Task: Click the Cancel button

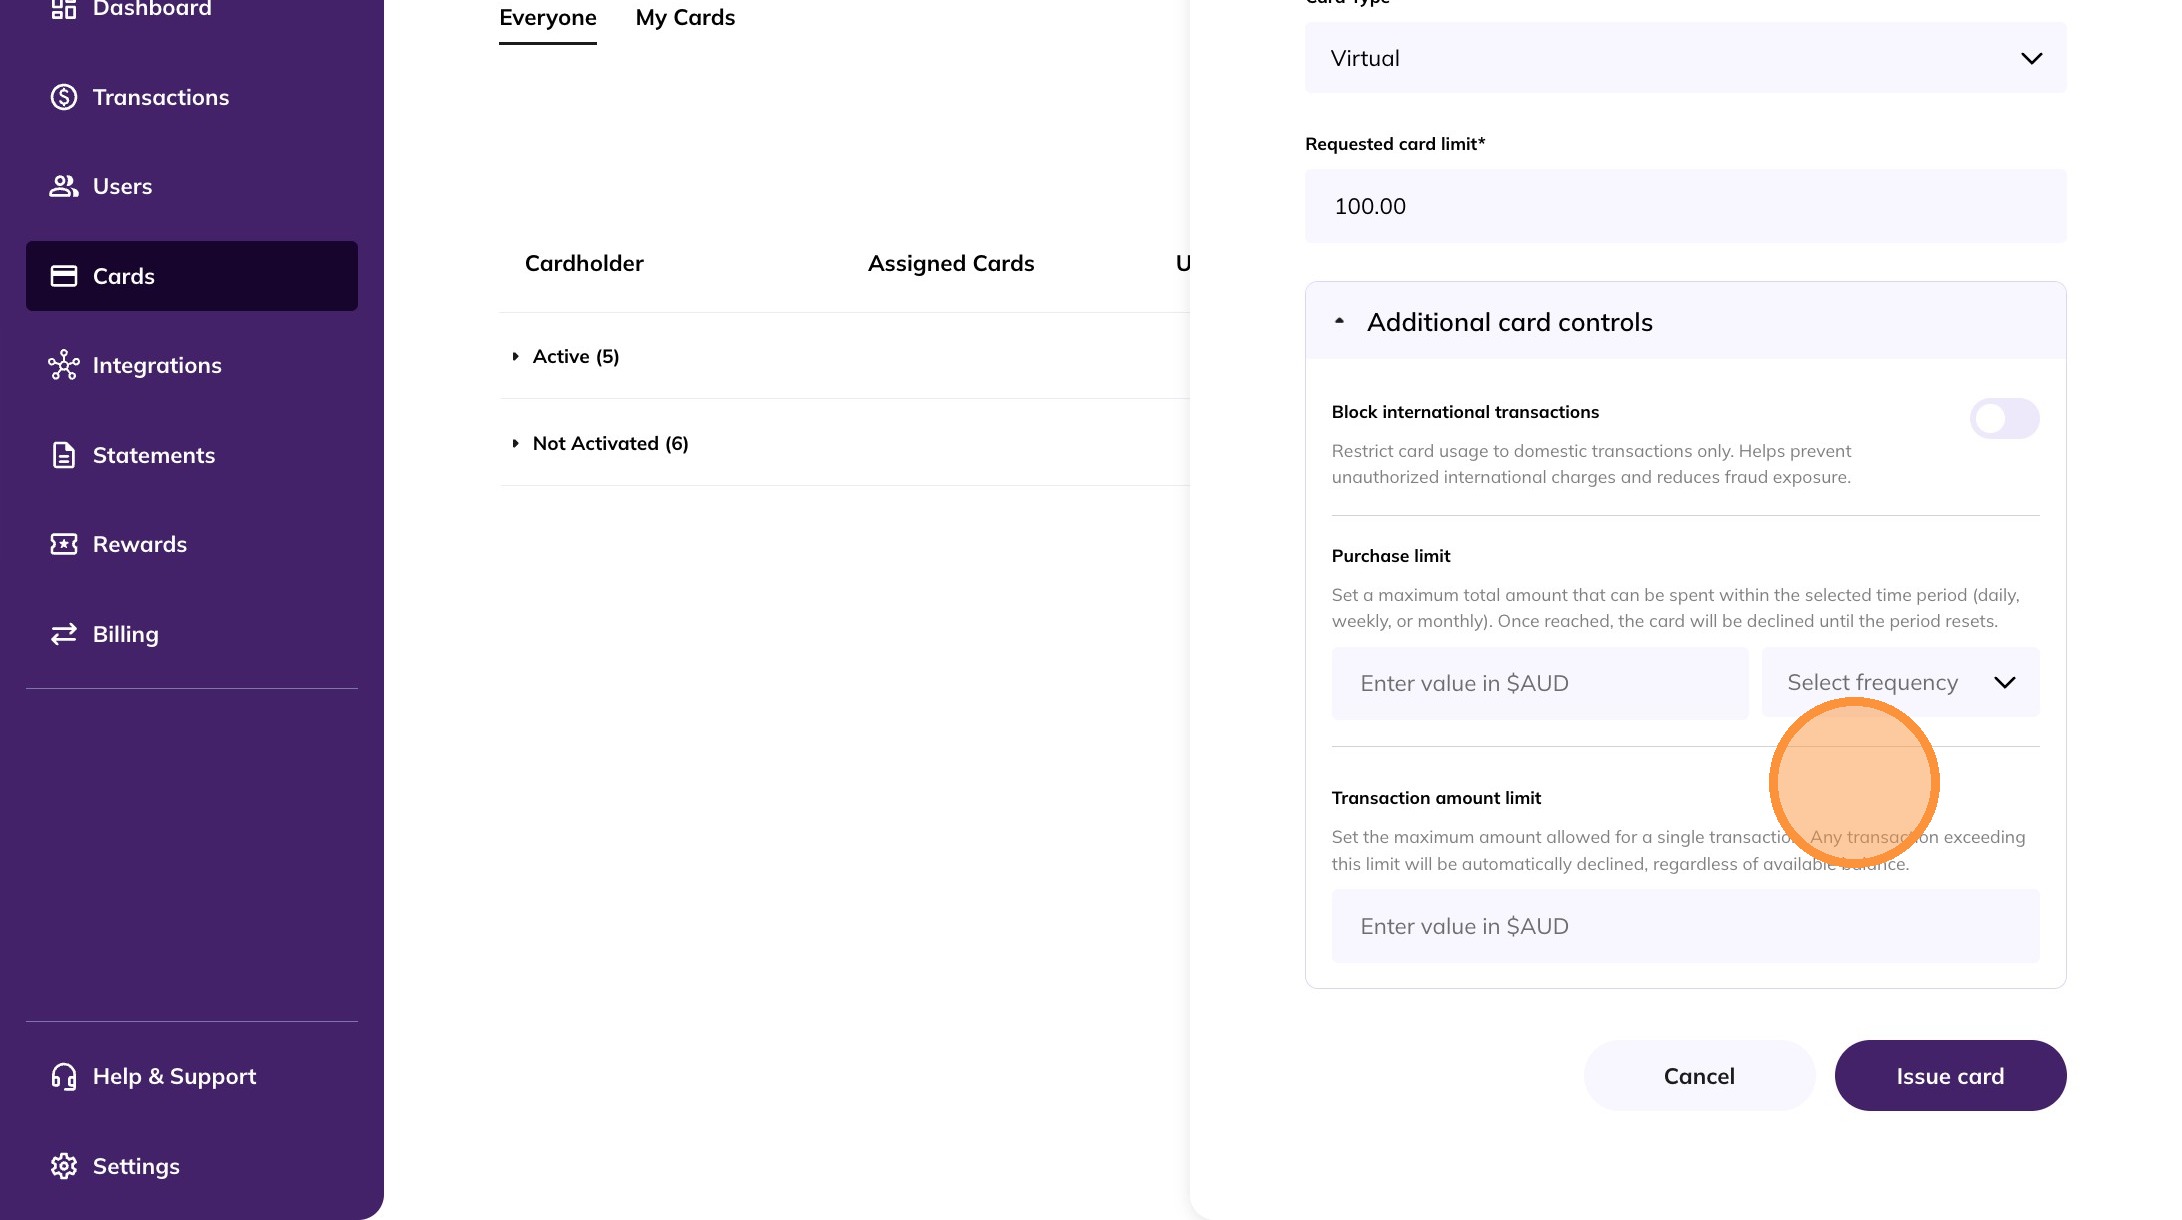Action: [x=1698, y=1076]
